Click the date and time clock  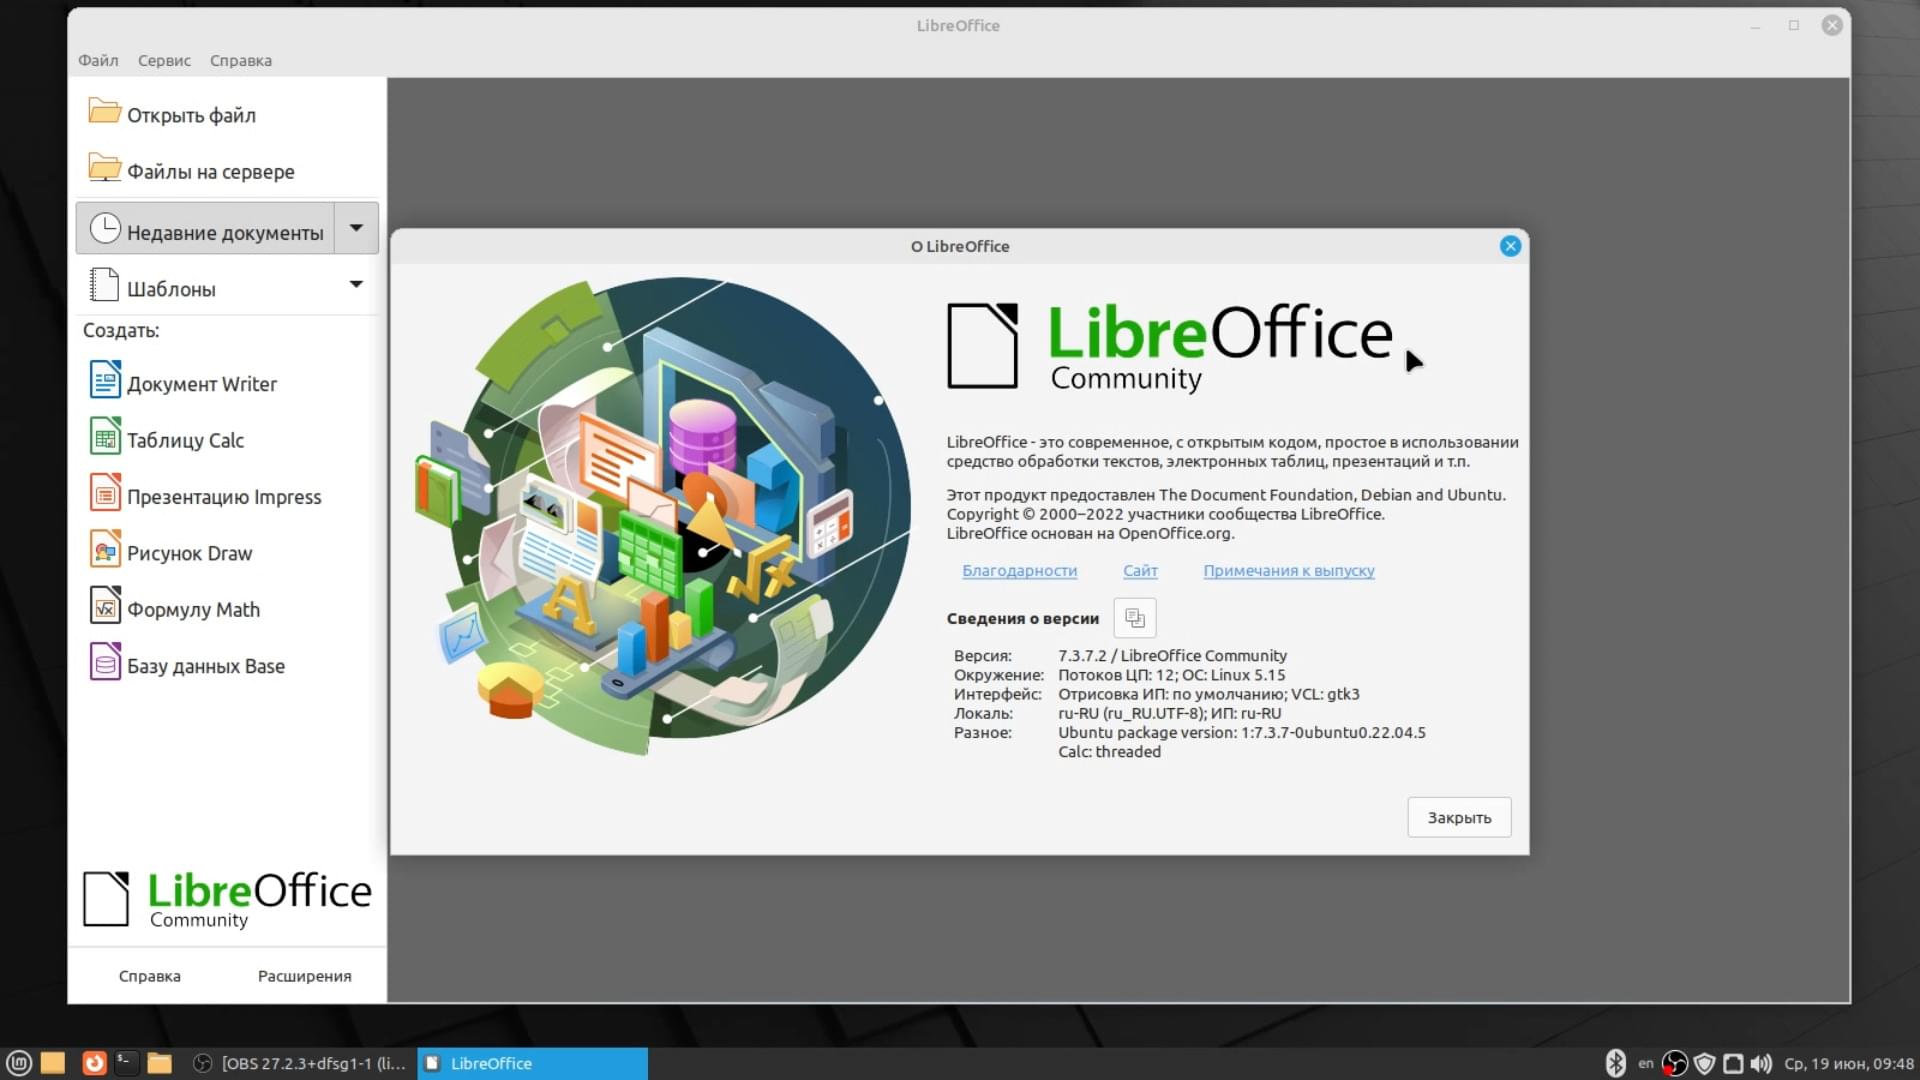(1848, 1063)
